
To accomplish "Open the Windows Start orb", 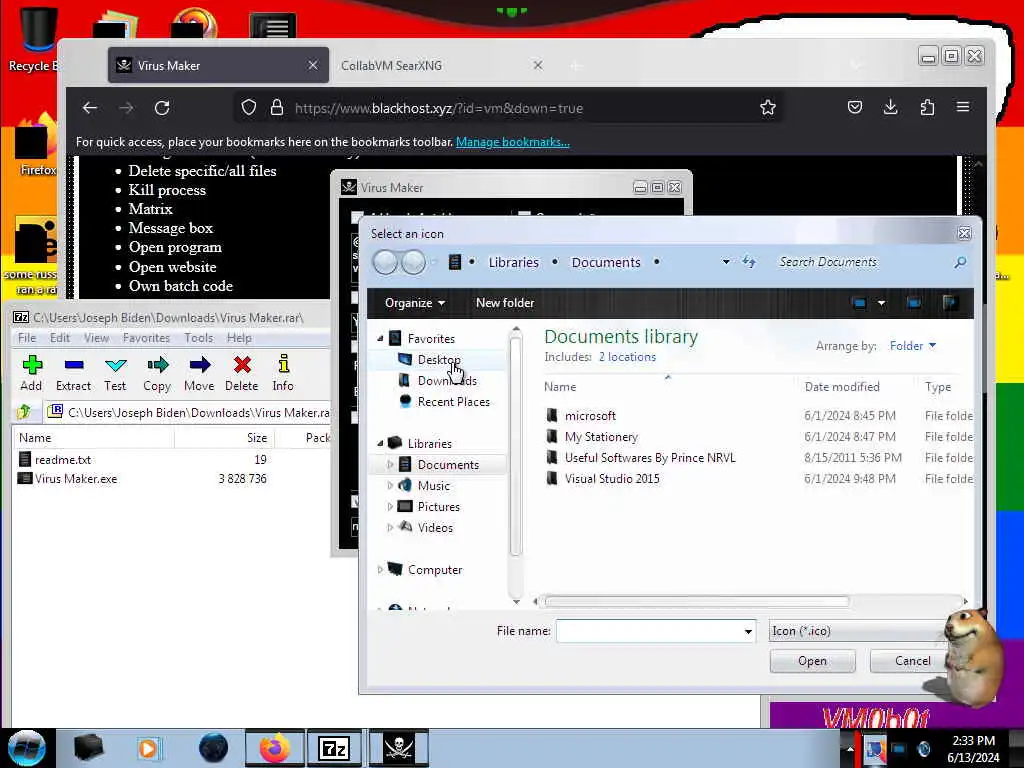I will click(x=27, y=748).
